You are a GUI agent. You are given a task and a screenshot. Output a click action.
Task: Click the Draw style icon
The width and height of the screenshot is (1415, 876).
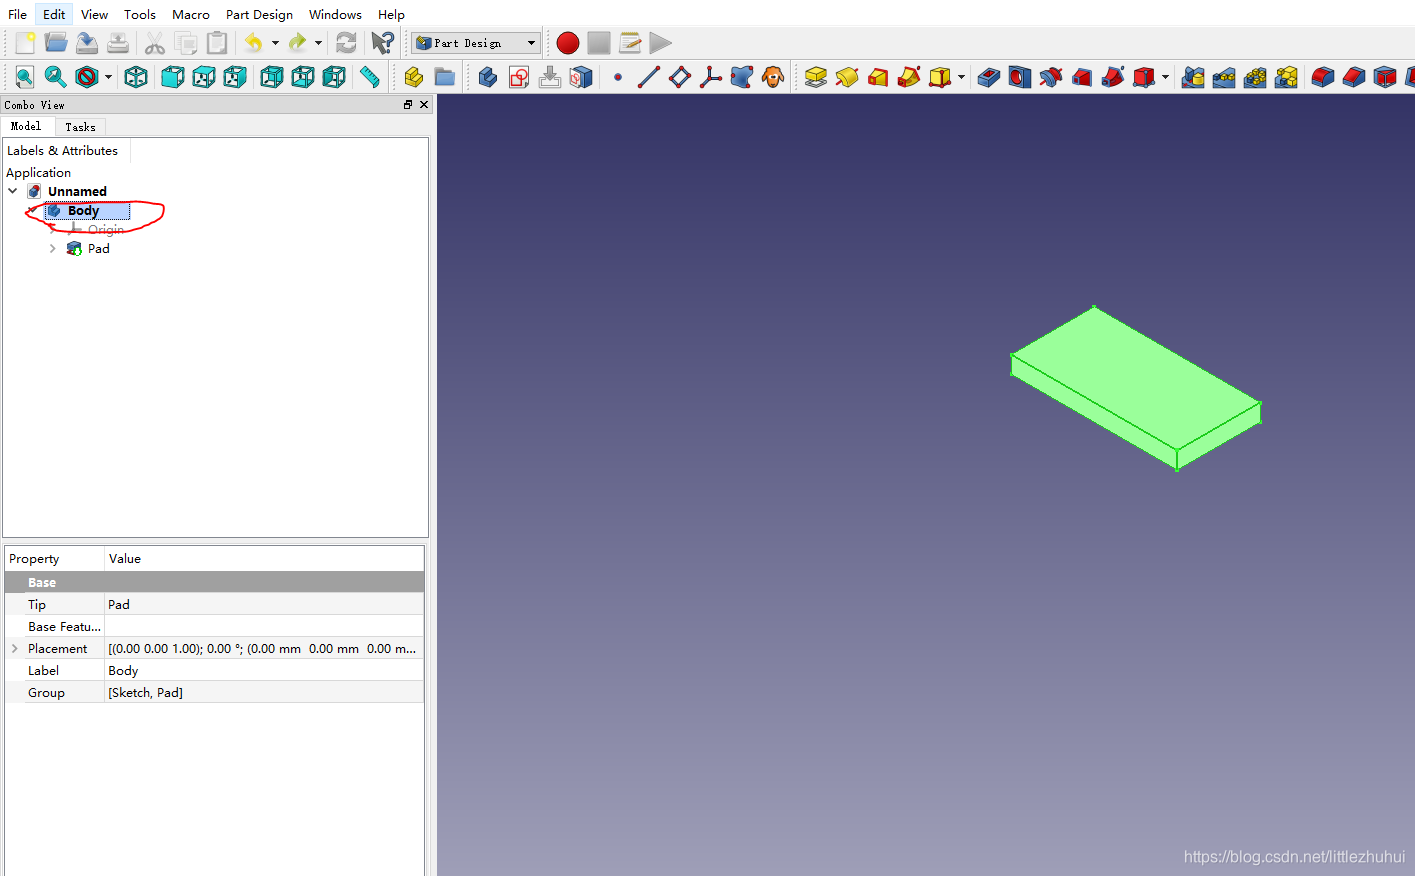click(x=87, y=77)
